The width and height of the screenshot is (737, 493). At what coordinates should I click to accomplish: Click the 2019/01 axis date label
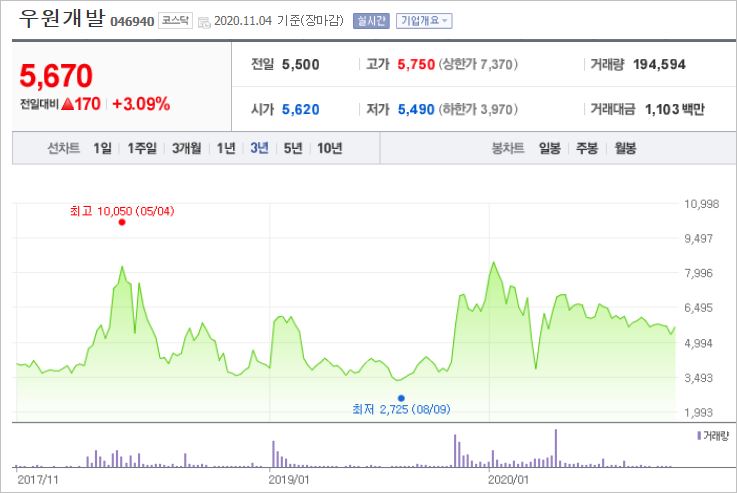click(289, 480)
